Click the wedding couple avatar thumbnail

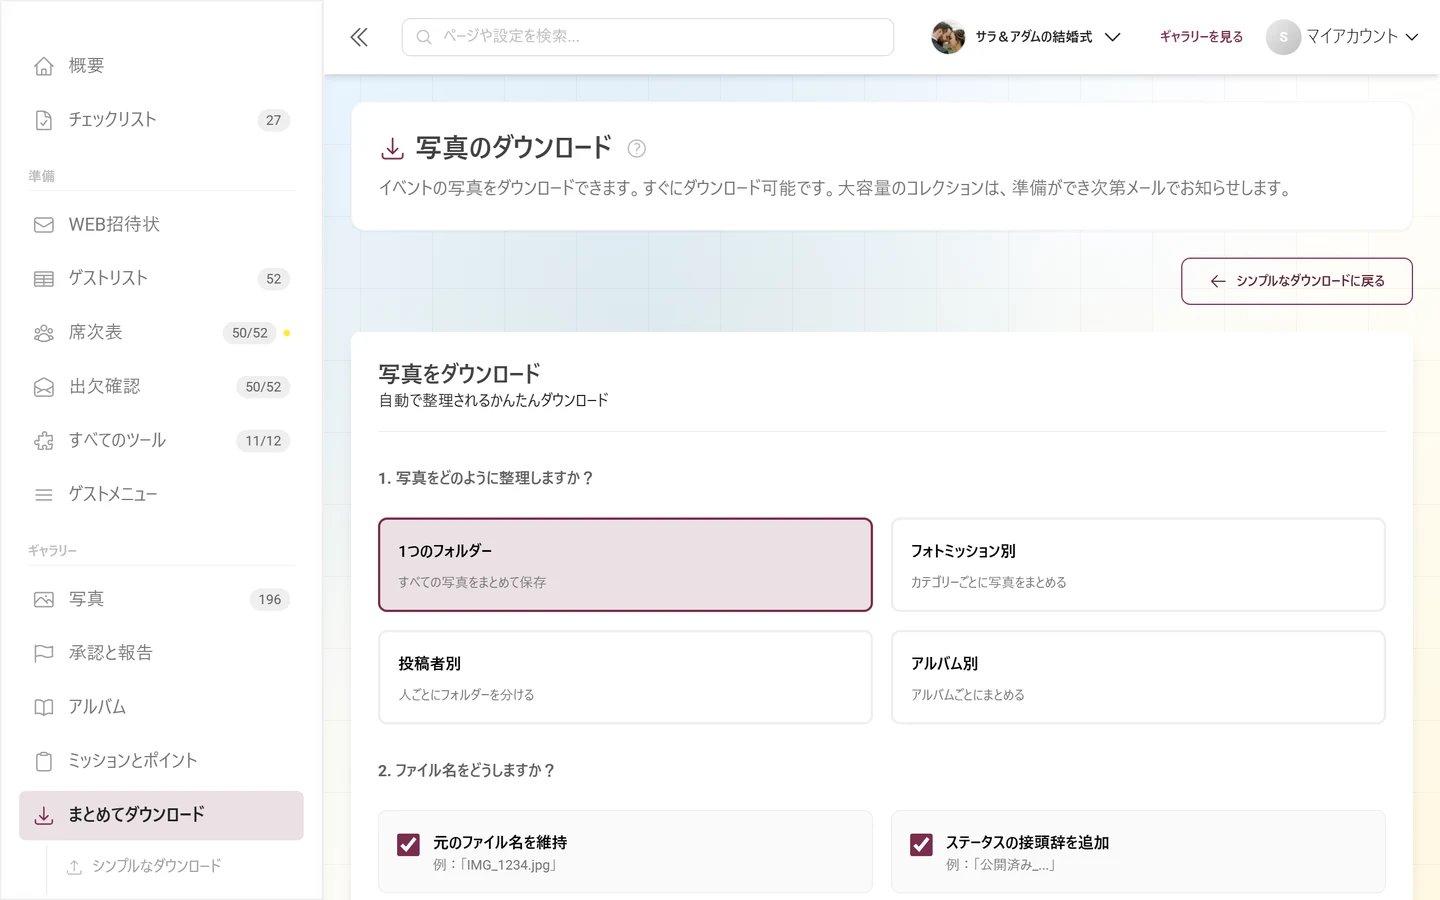coord(948,37)
